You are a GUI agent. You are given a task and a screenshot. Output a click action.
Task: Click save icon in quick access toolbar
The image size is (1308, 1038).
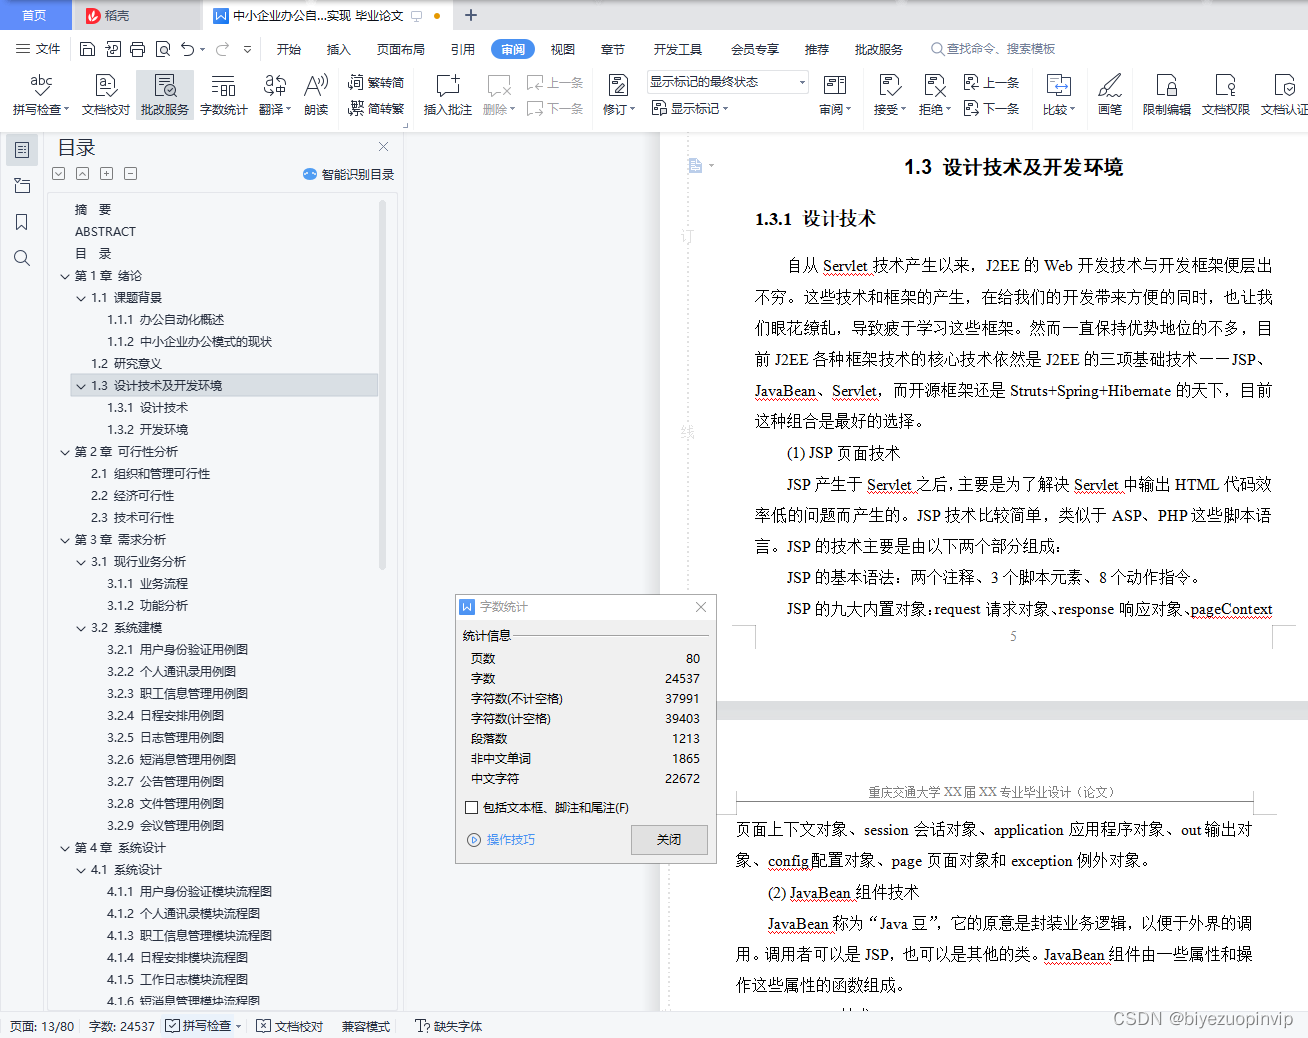point(87,49)
